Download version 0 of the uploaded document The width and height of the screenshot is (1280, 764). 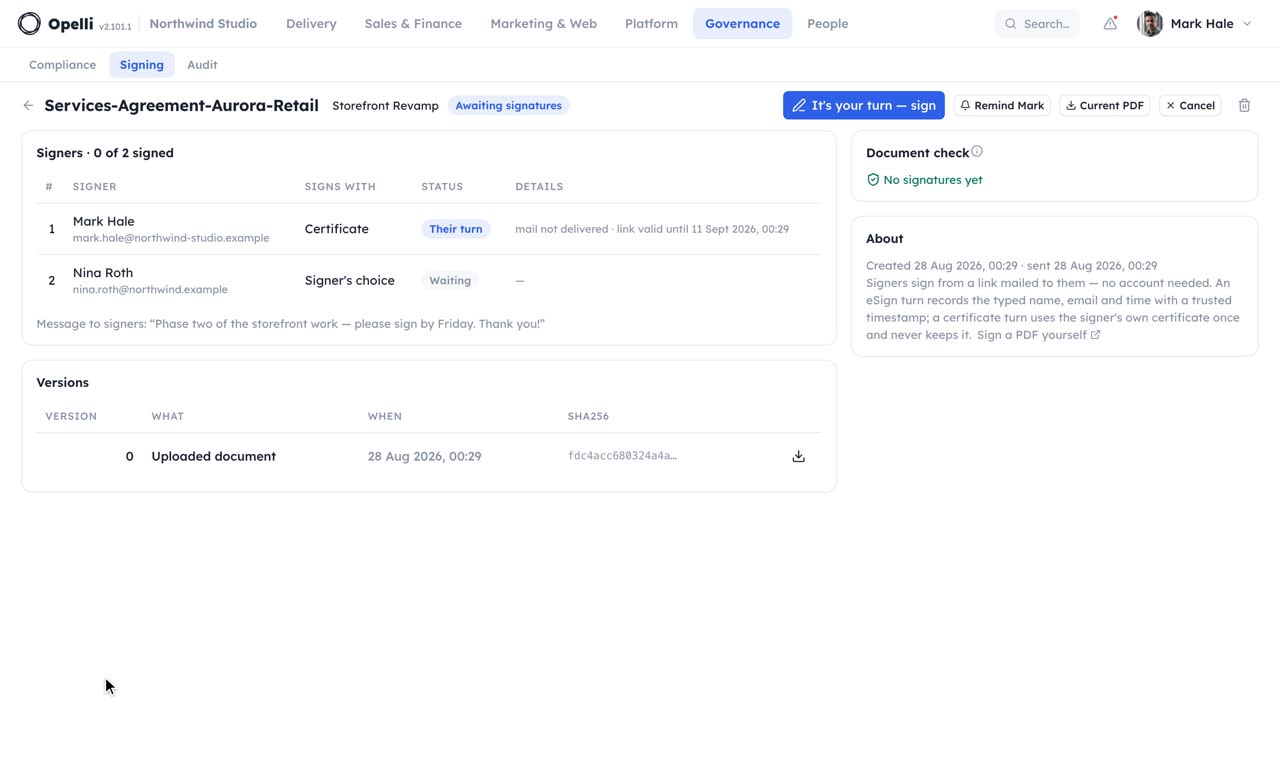(798, 456)
